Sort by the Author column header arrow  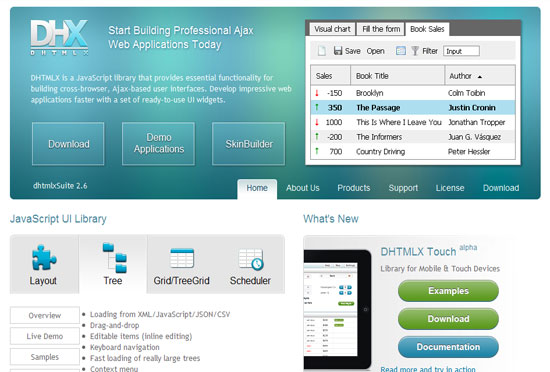pos(479,76)
